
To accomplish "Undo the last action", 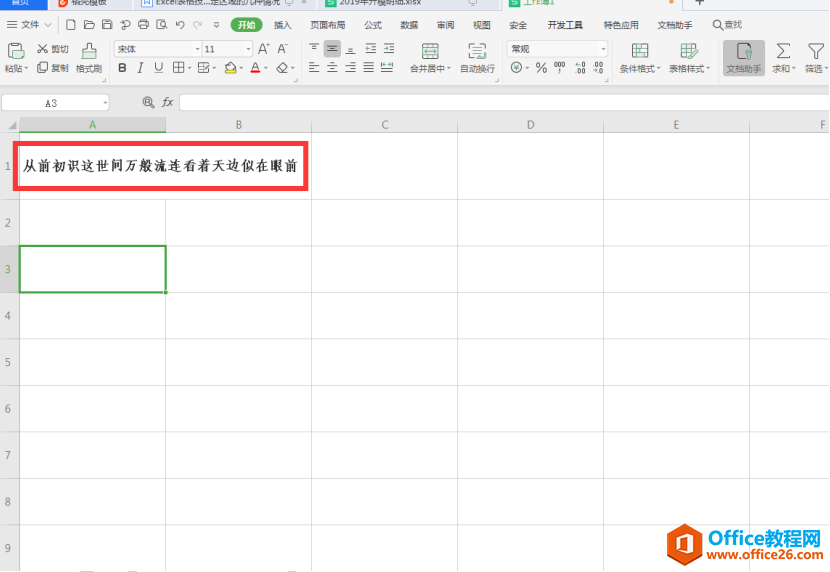I will tap(180, 24).
